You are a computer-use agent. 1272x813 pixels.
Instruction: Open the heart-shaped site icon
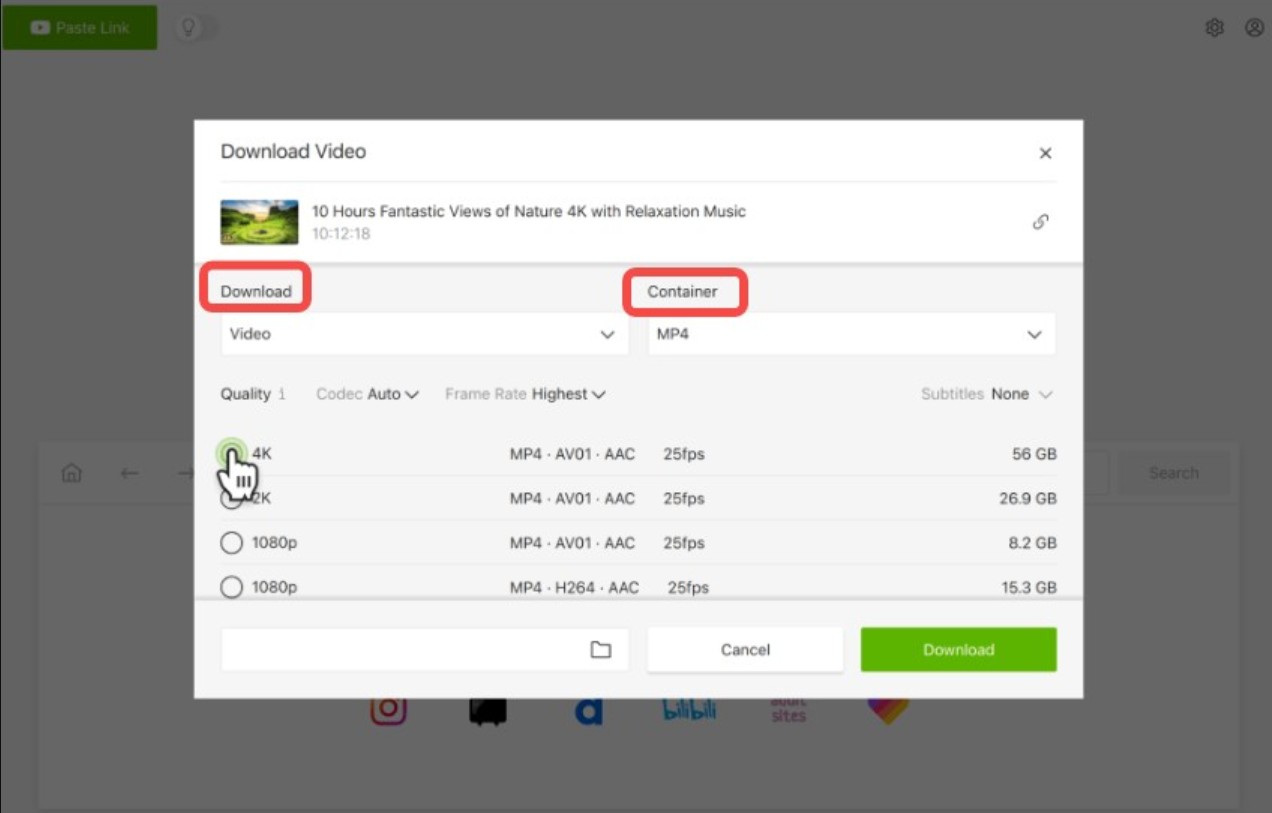pos(888,710)
